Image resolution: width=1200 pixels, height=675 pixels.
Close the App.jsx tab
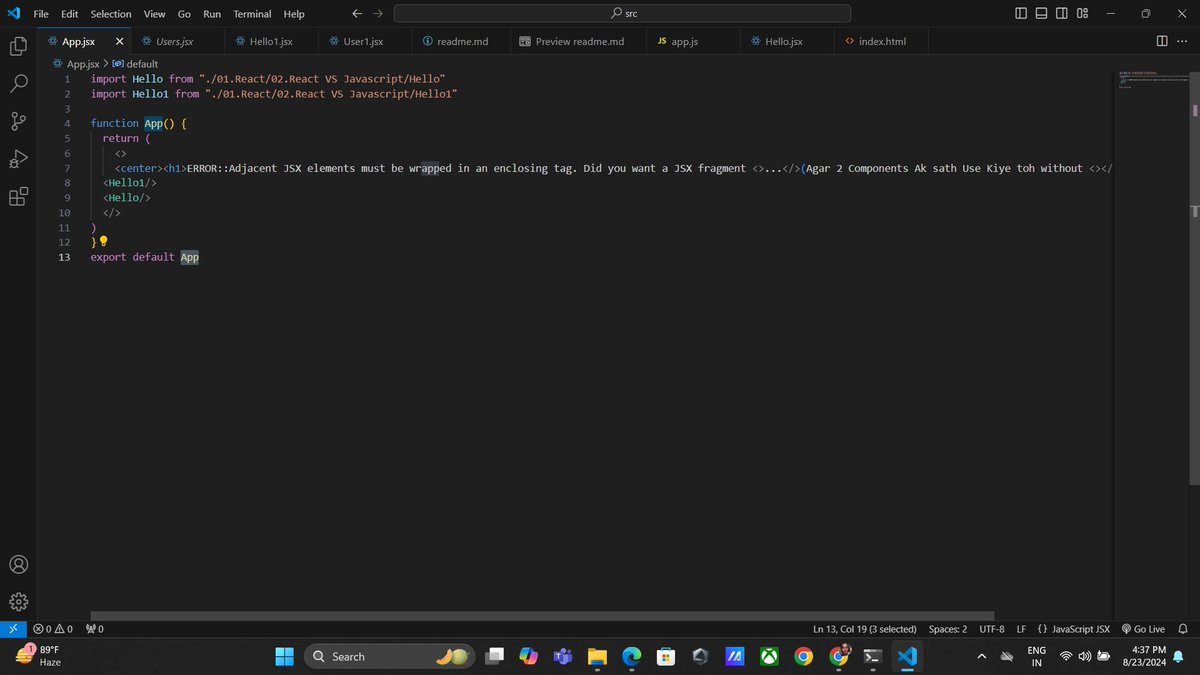tap(120, 42)
